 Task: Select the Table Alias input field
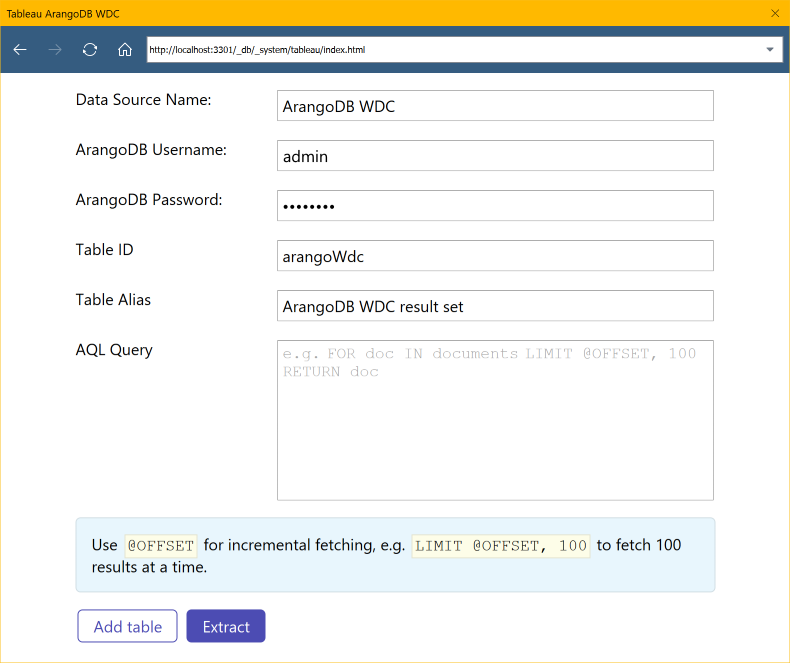tap(495, 305)
